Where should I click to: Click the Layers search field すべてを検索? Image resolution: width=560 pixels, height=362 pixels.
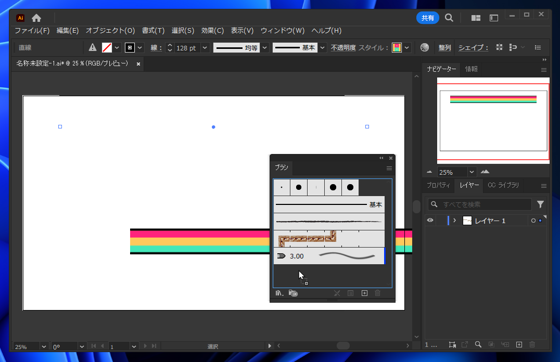(480, 205)
